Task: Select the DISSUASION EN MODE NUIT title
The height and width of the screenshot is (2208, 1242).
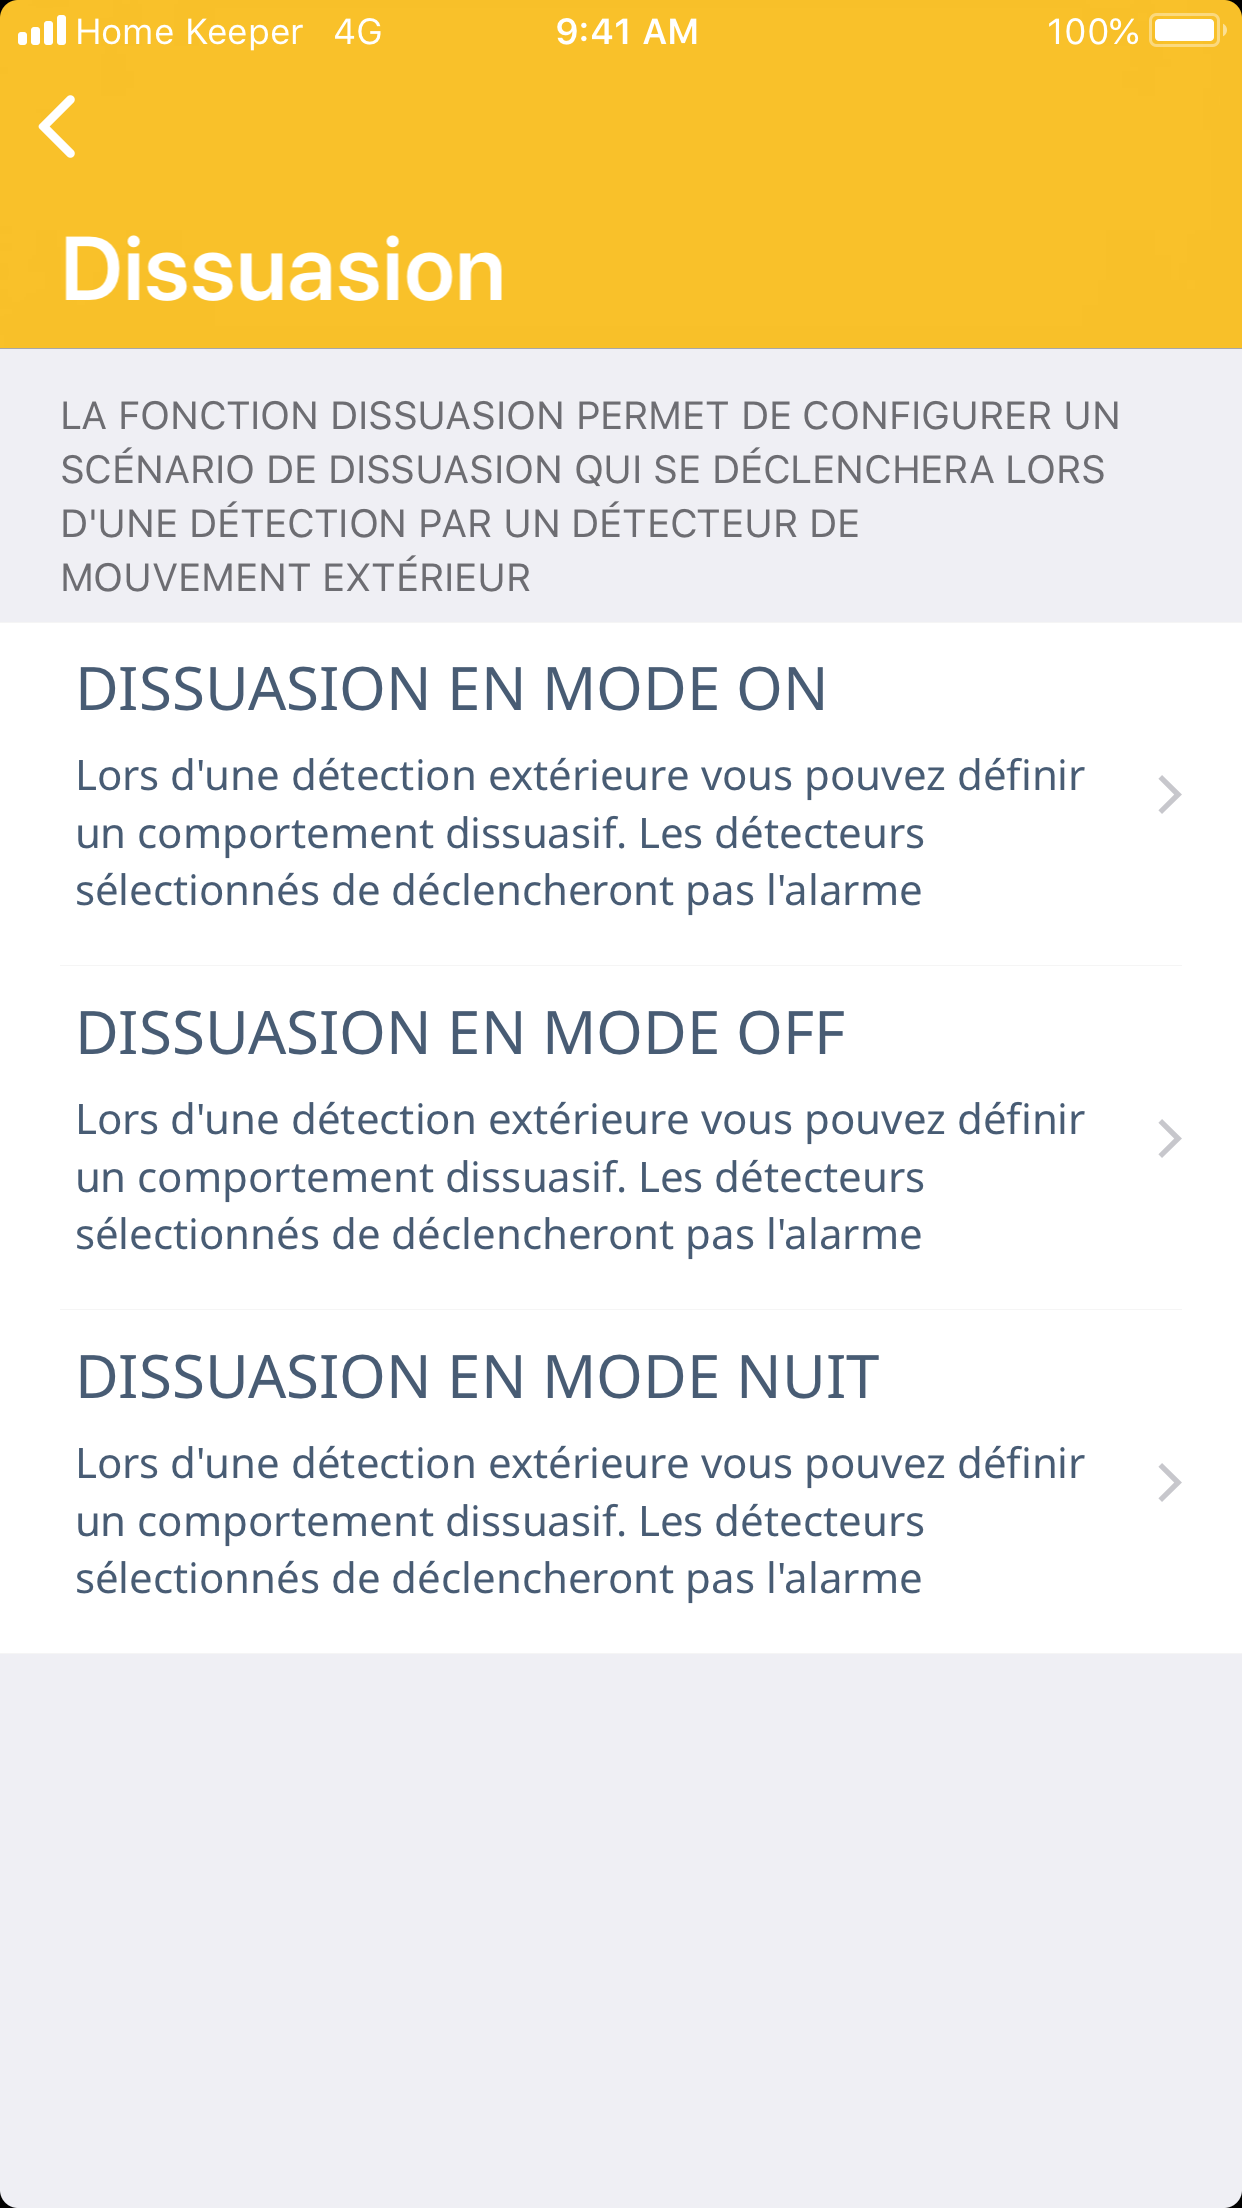Action: coord(477,1377)
